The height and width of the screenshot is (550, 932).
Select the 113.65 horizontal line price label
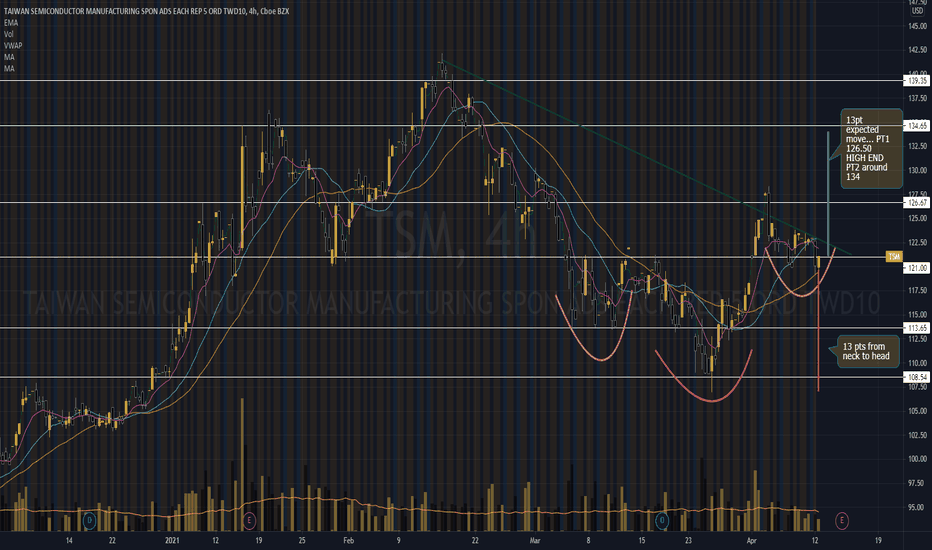917,328
